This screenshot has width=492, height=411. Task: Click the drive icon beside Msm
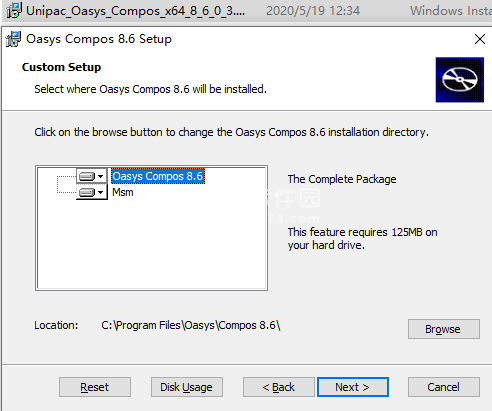coord(87,192)
